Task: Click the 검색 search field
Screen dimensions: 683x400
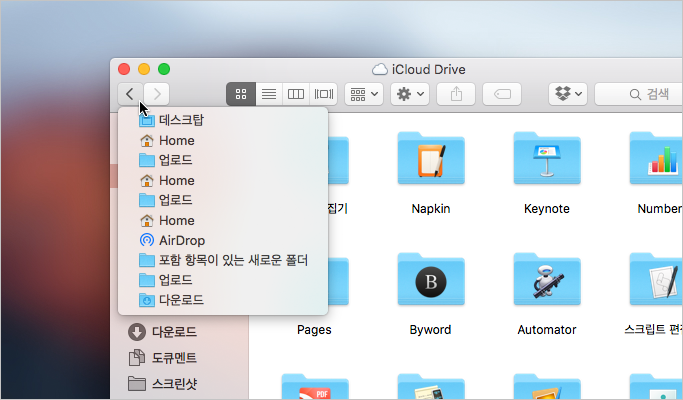Action: pyautogui.click(x=639, y=94)
